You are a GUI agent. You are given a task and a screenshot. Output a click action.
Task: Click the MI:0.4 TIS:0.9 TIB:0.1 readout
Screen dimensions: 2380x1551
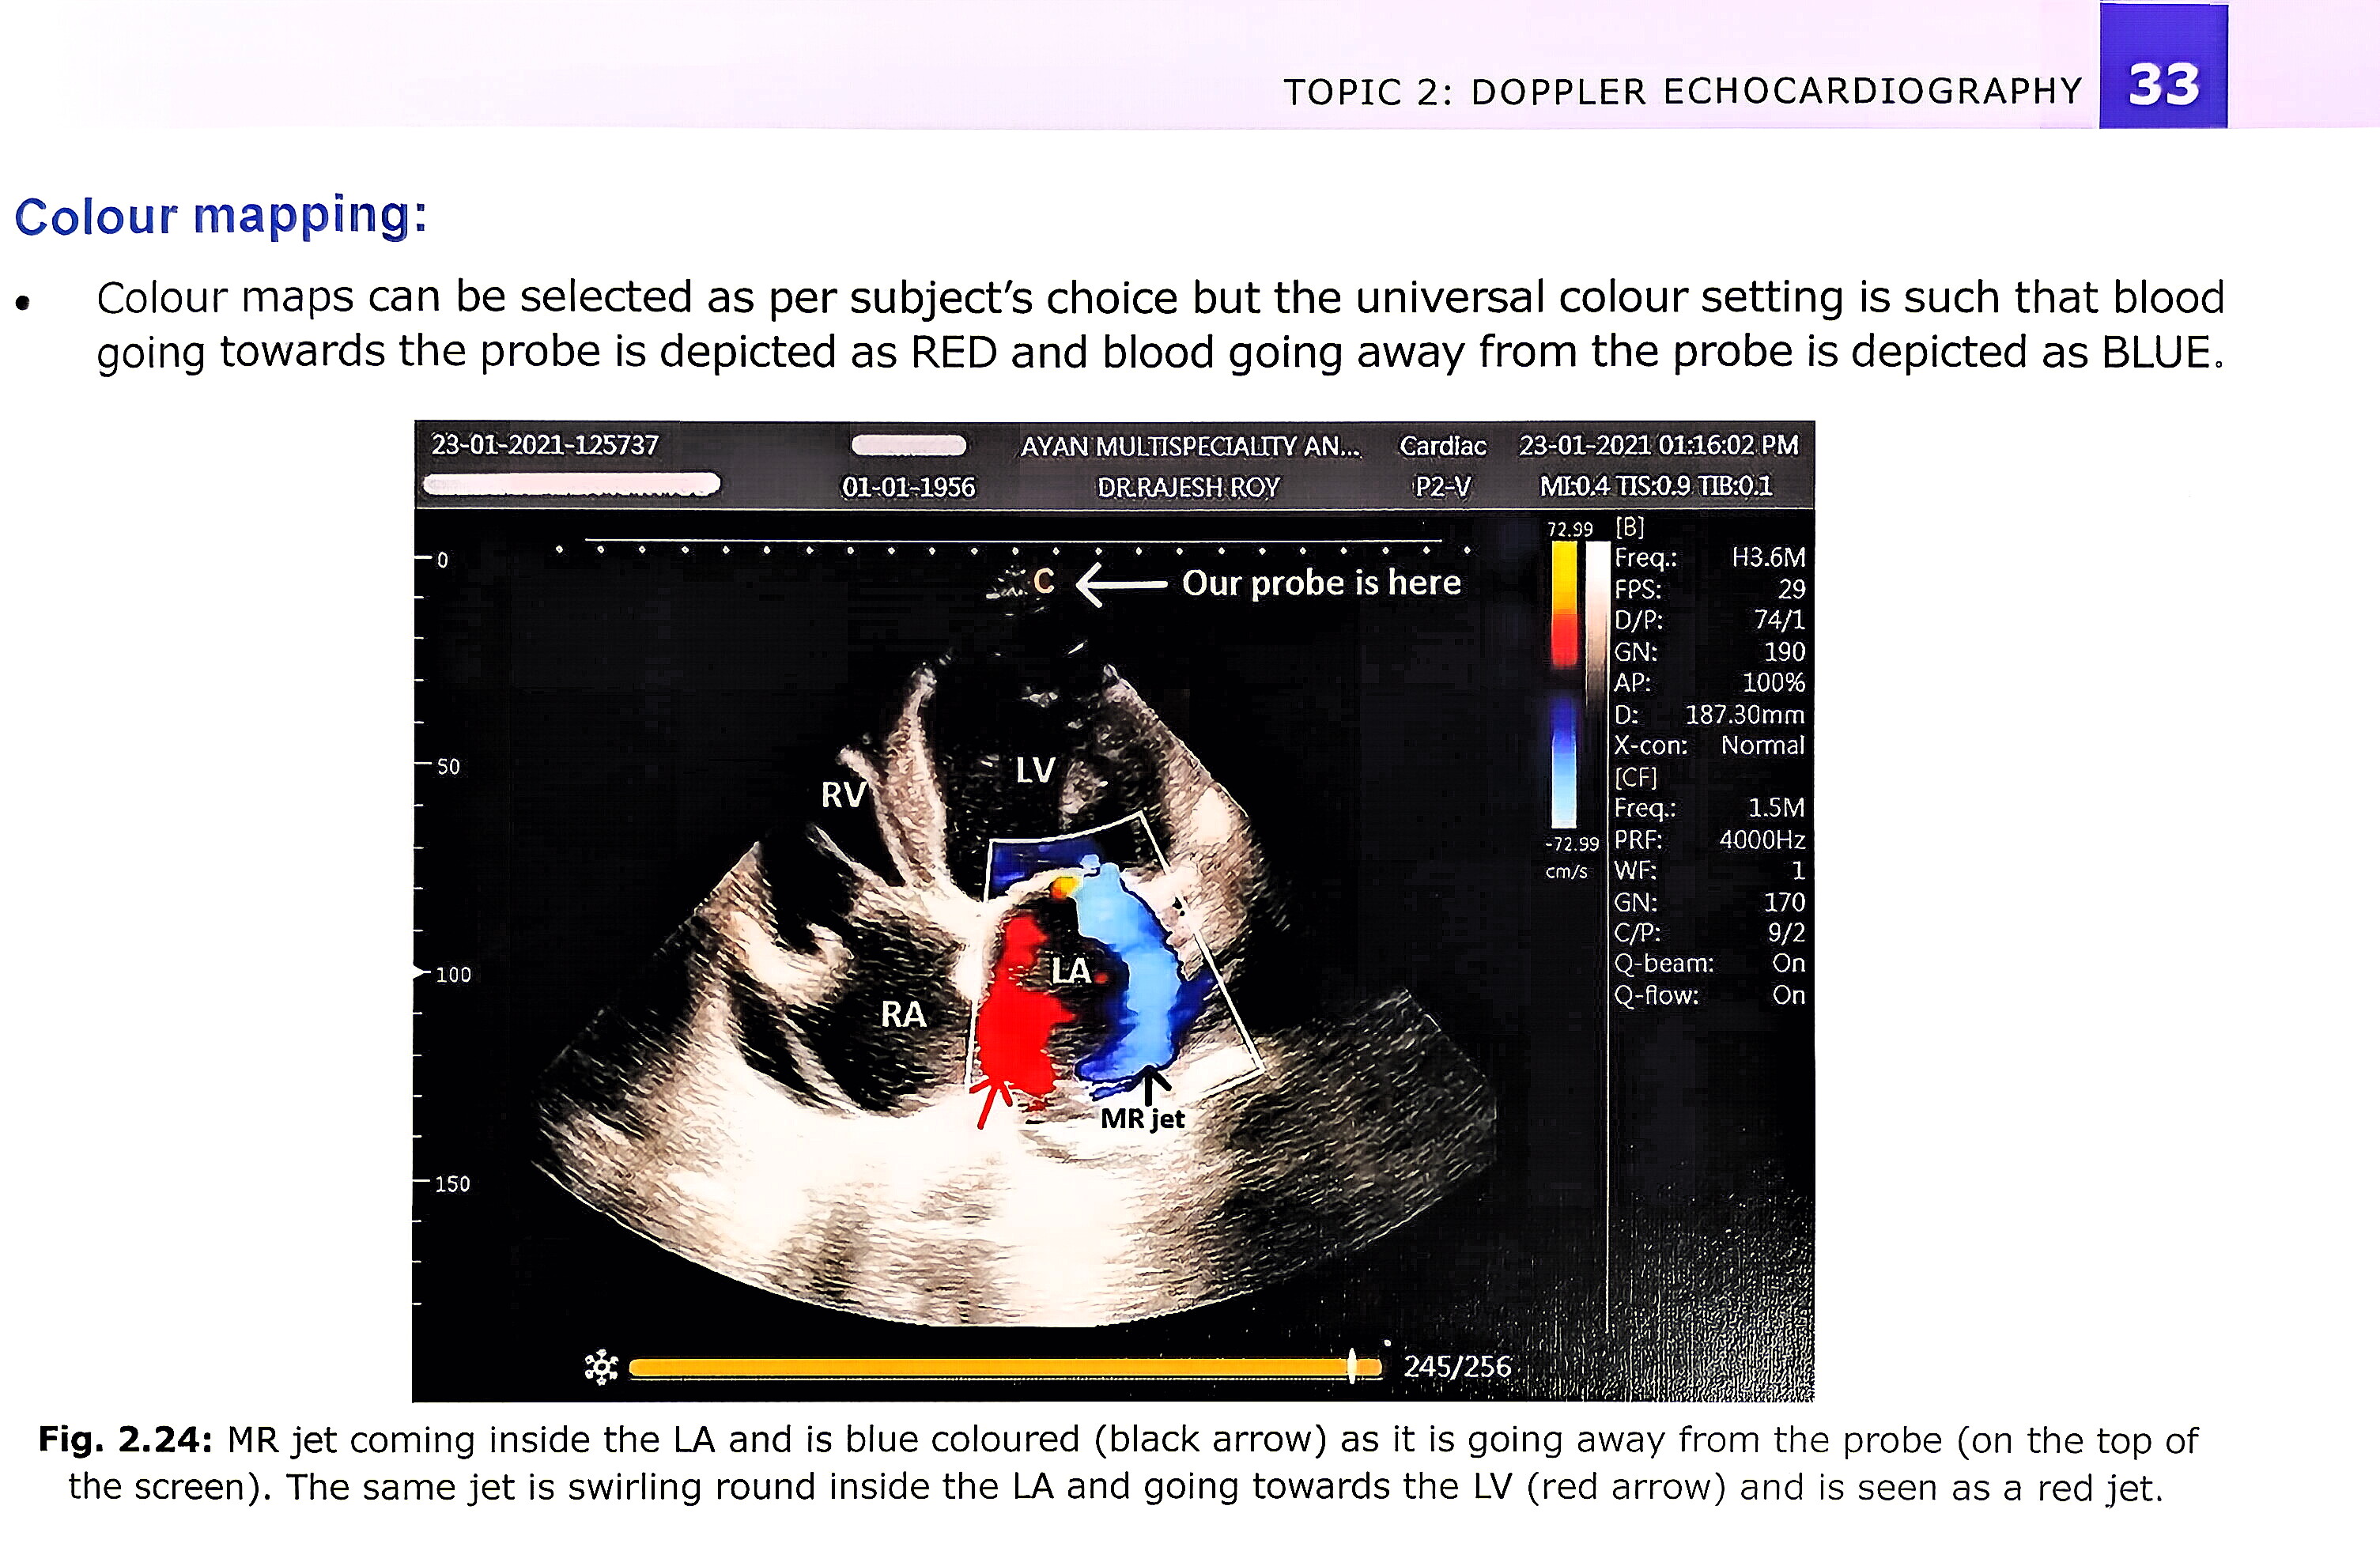coord(1656,486)
